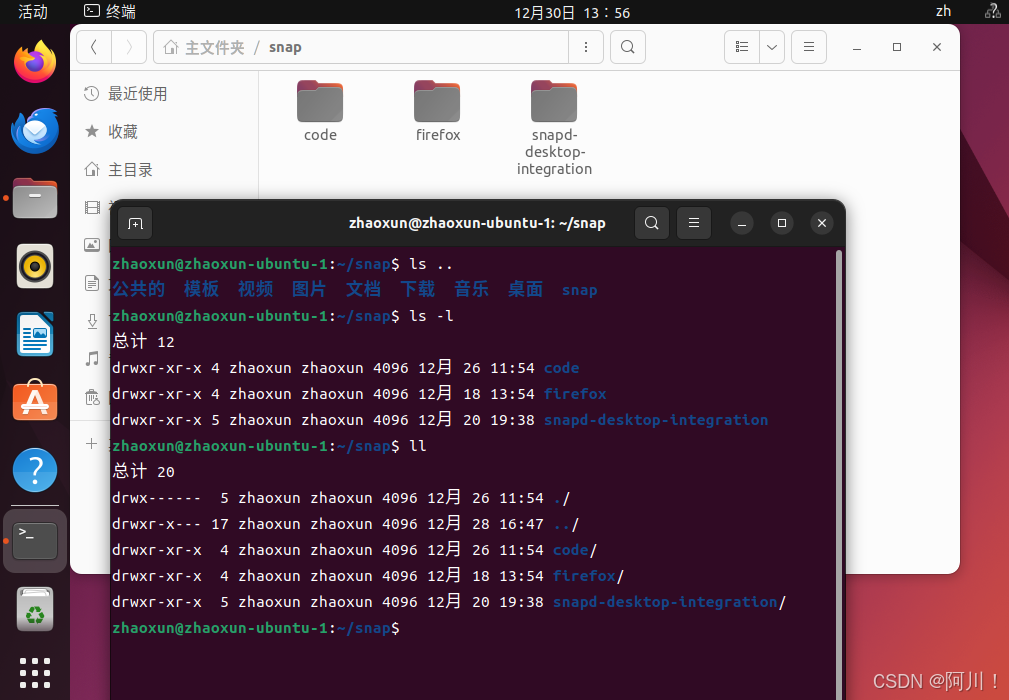This screenshot has width=1009, height=700.
Task: Open the Trash icon in dock
Action: tap(35, 609)
